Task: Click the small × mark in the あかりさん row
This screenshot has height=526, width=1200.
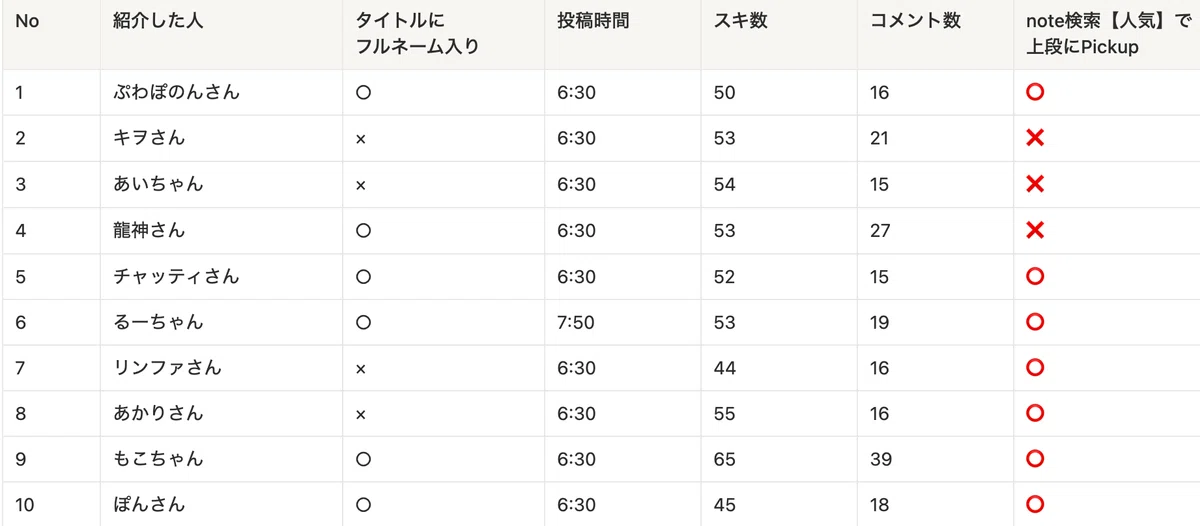Action: coord(361,415)
